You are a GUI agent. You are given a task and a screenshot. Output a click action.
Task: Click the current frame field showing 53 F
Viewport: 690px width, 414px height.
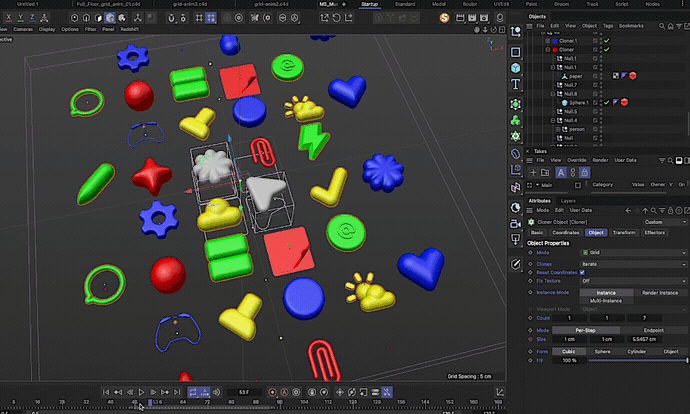[x=244, y=392]
